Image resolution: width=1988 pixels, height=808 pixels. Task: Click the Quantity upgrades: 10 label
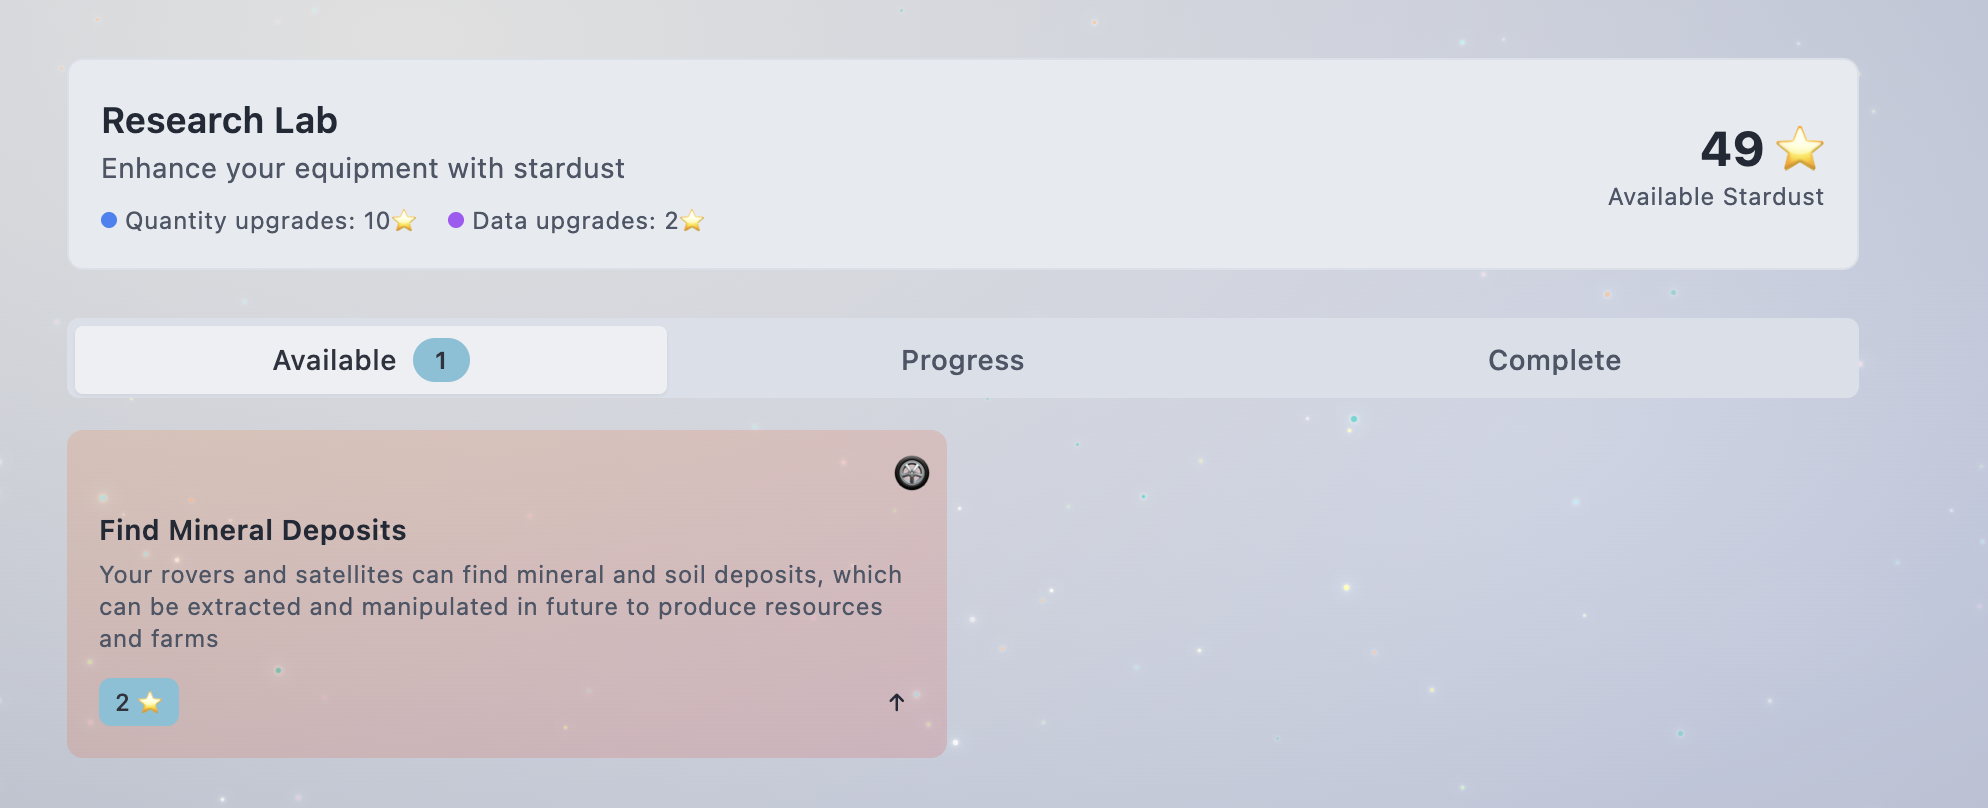257,221
